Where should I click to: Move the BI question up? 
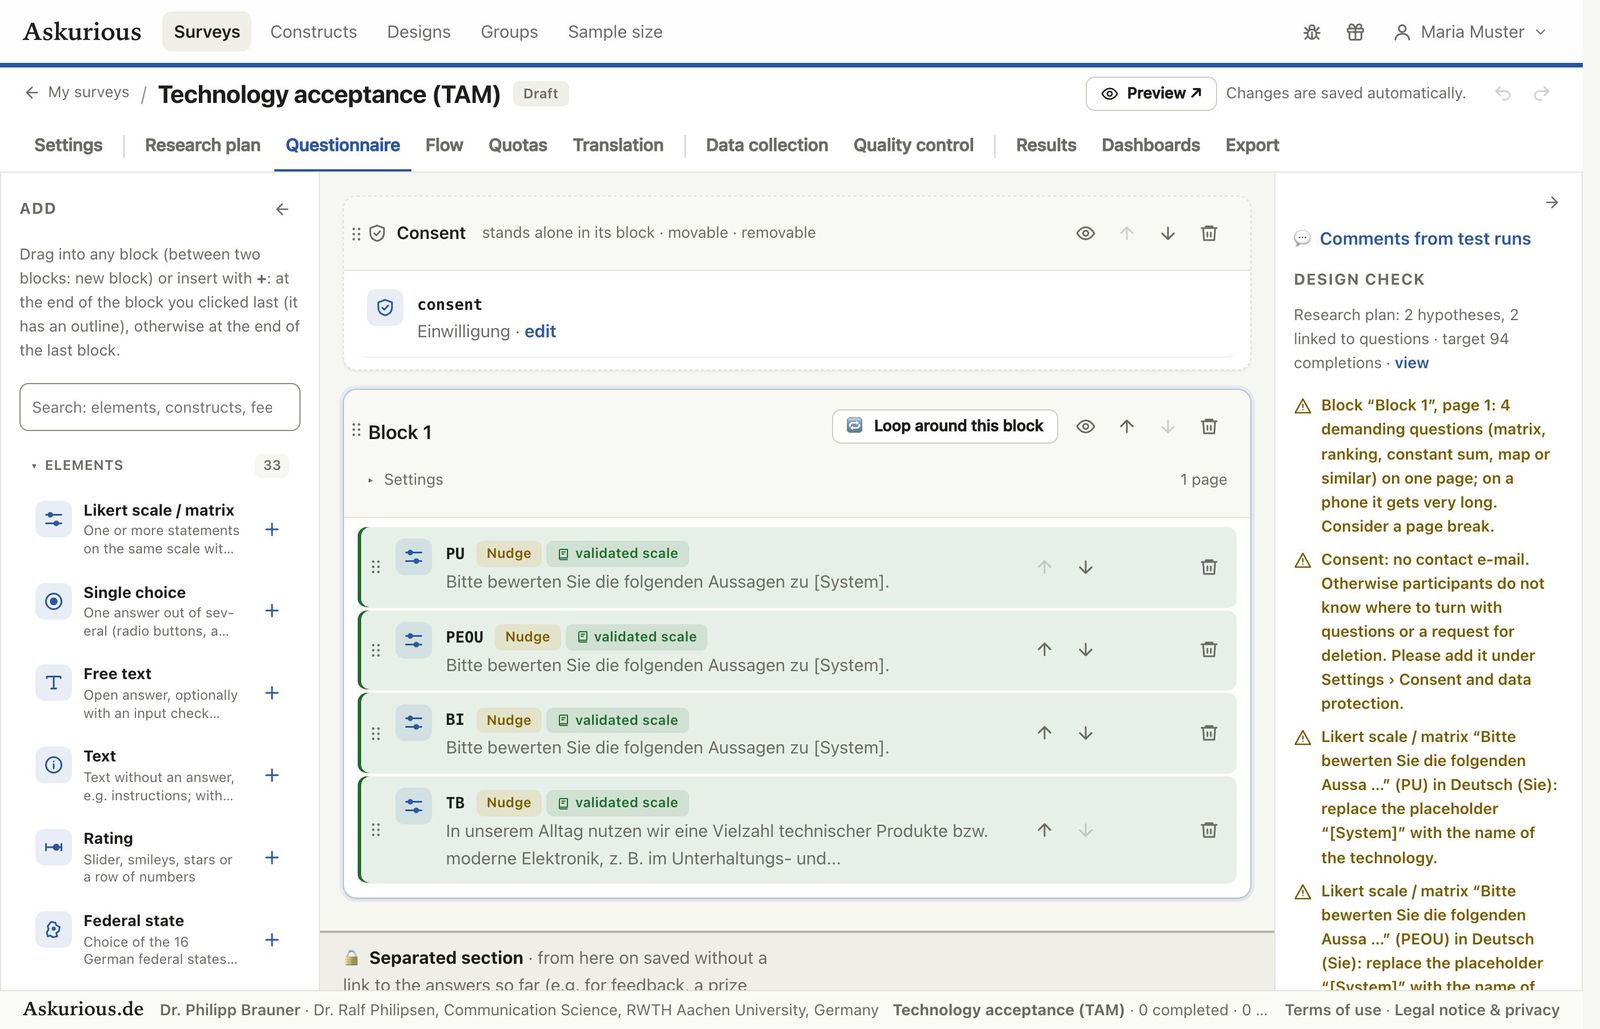click(1044, 732)
